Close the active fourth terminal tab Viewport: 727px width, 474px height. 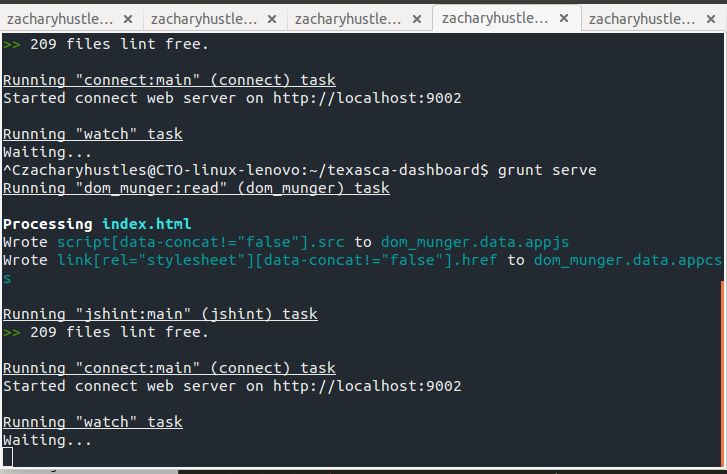point(564,18)
